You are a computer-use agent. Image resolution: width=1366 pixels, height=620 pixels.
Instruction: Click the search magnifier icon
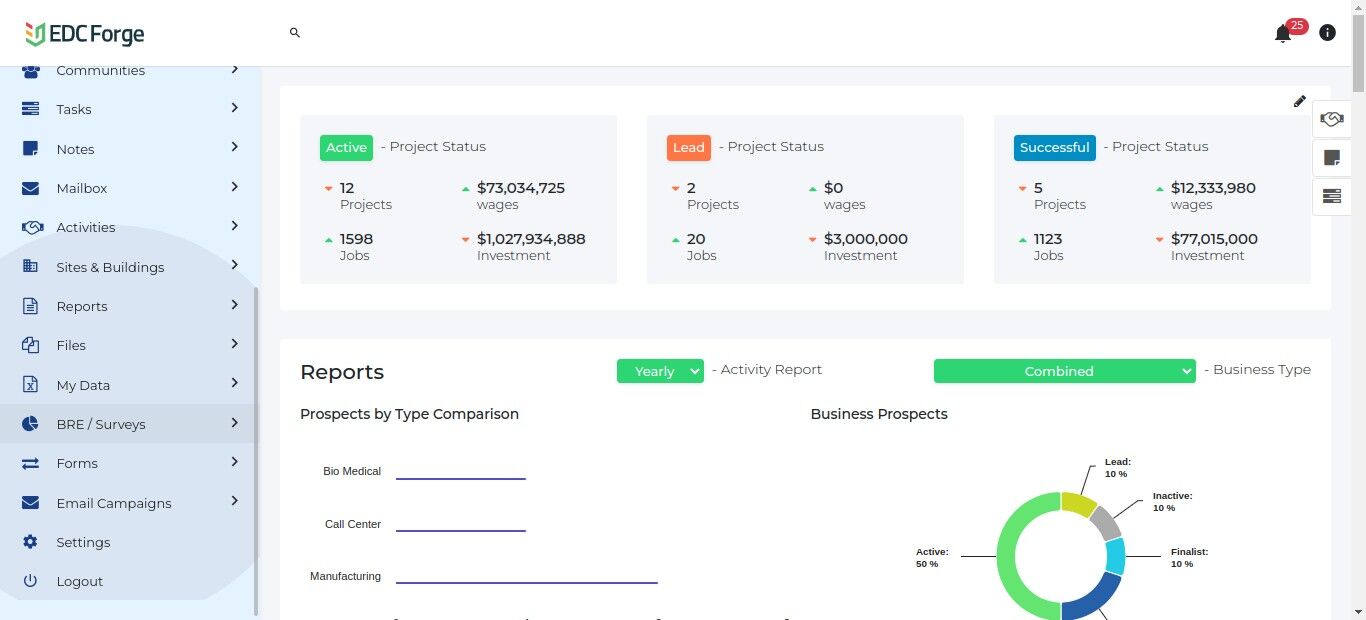295,33
